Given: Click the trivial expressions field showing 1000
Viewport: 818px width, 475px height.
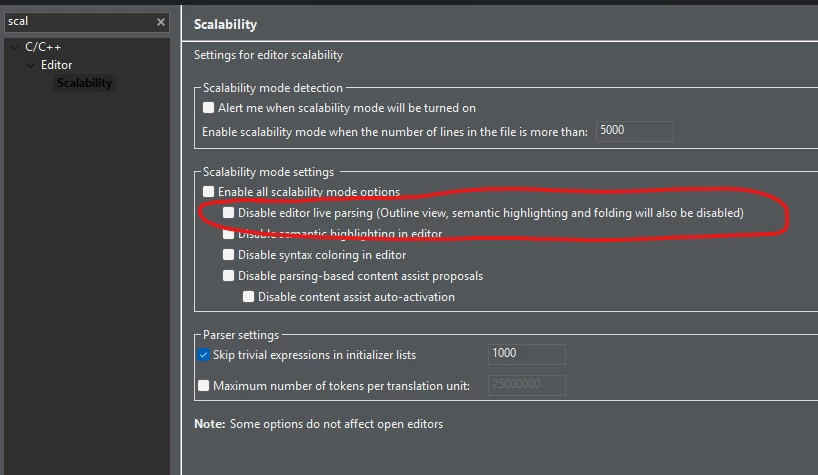Looking at the screenshot, I should (x=526, y=354).
